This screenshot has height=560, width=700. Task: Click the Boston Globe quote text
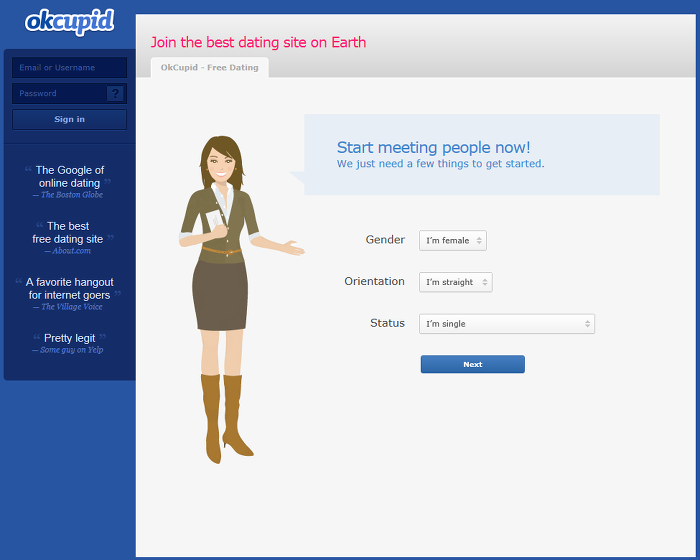point(70,176)
